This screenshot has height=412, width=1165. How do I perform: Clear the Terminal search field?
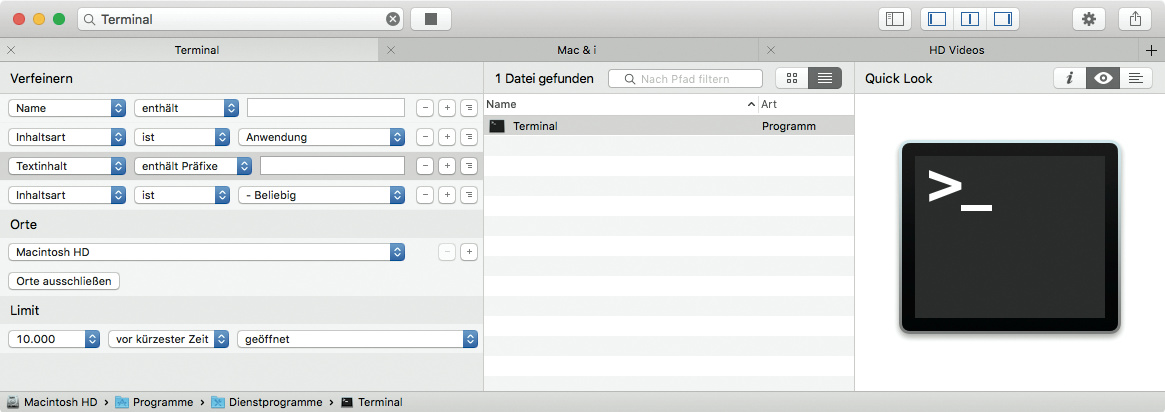coord(393,19)
